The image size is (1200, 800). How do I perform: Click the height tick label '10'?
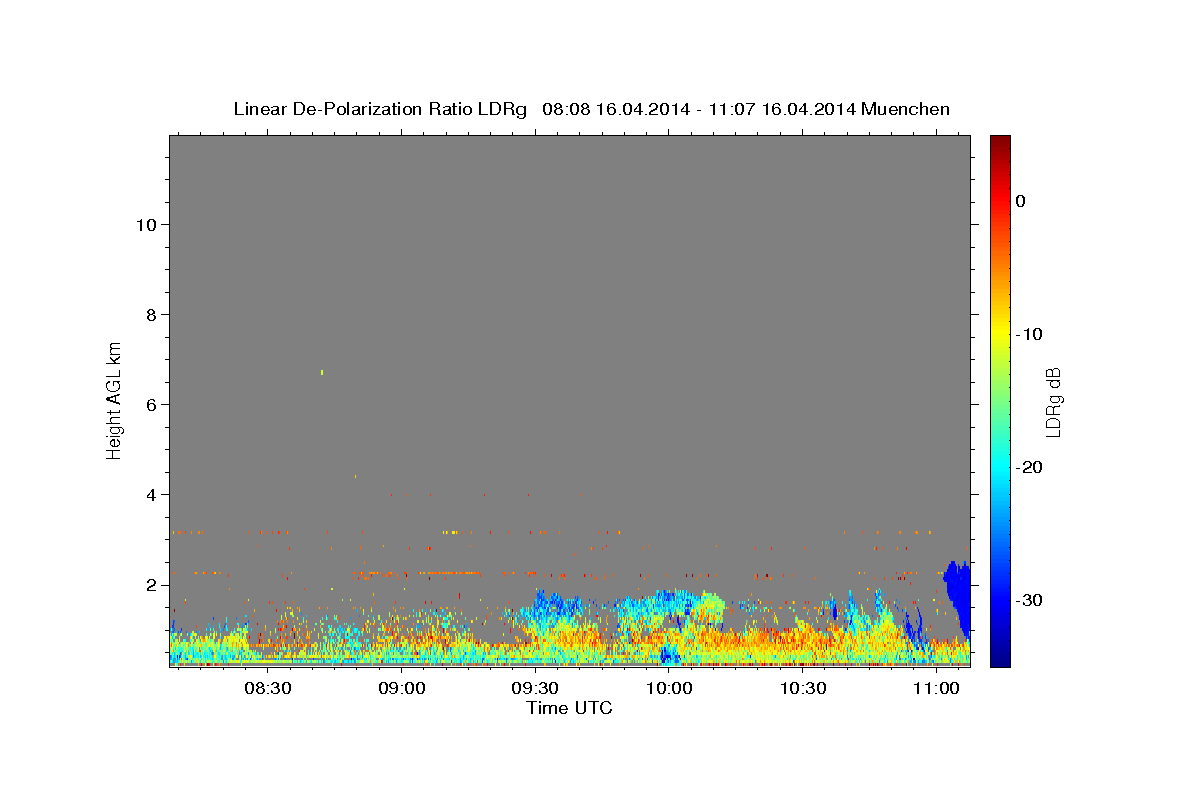point(149,225)
